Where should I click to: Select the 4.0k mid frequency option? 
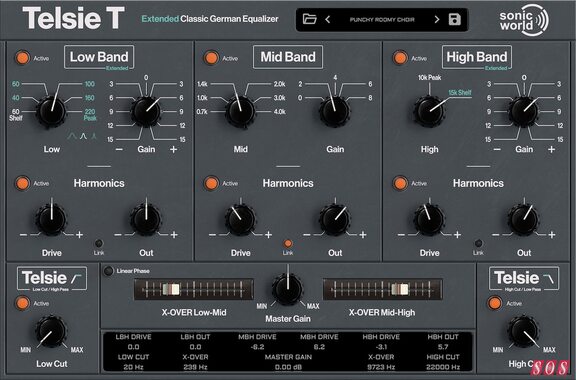pos(280,111)
